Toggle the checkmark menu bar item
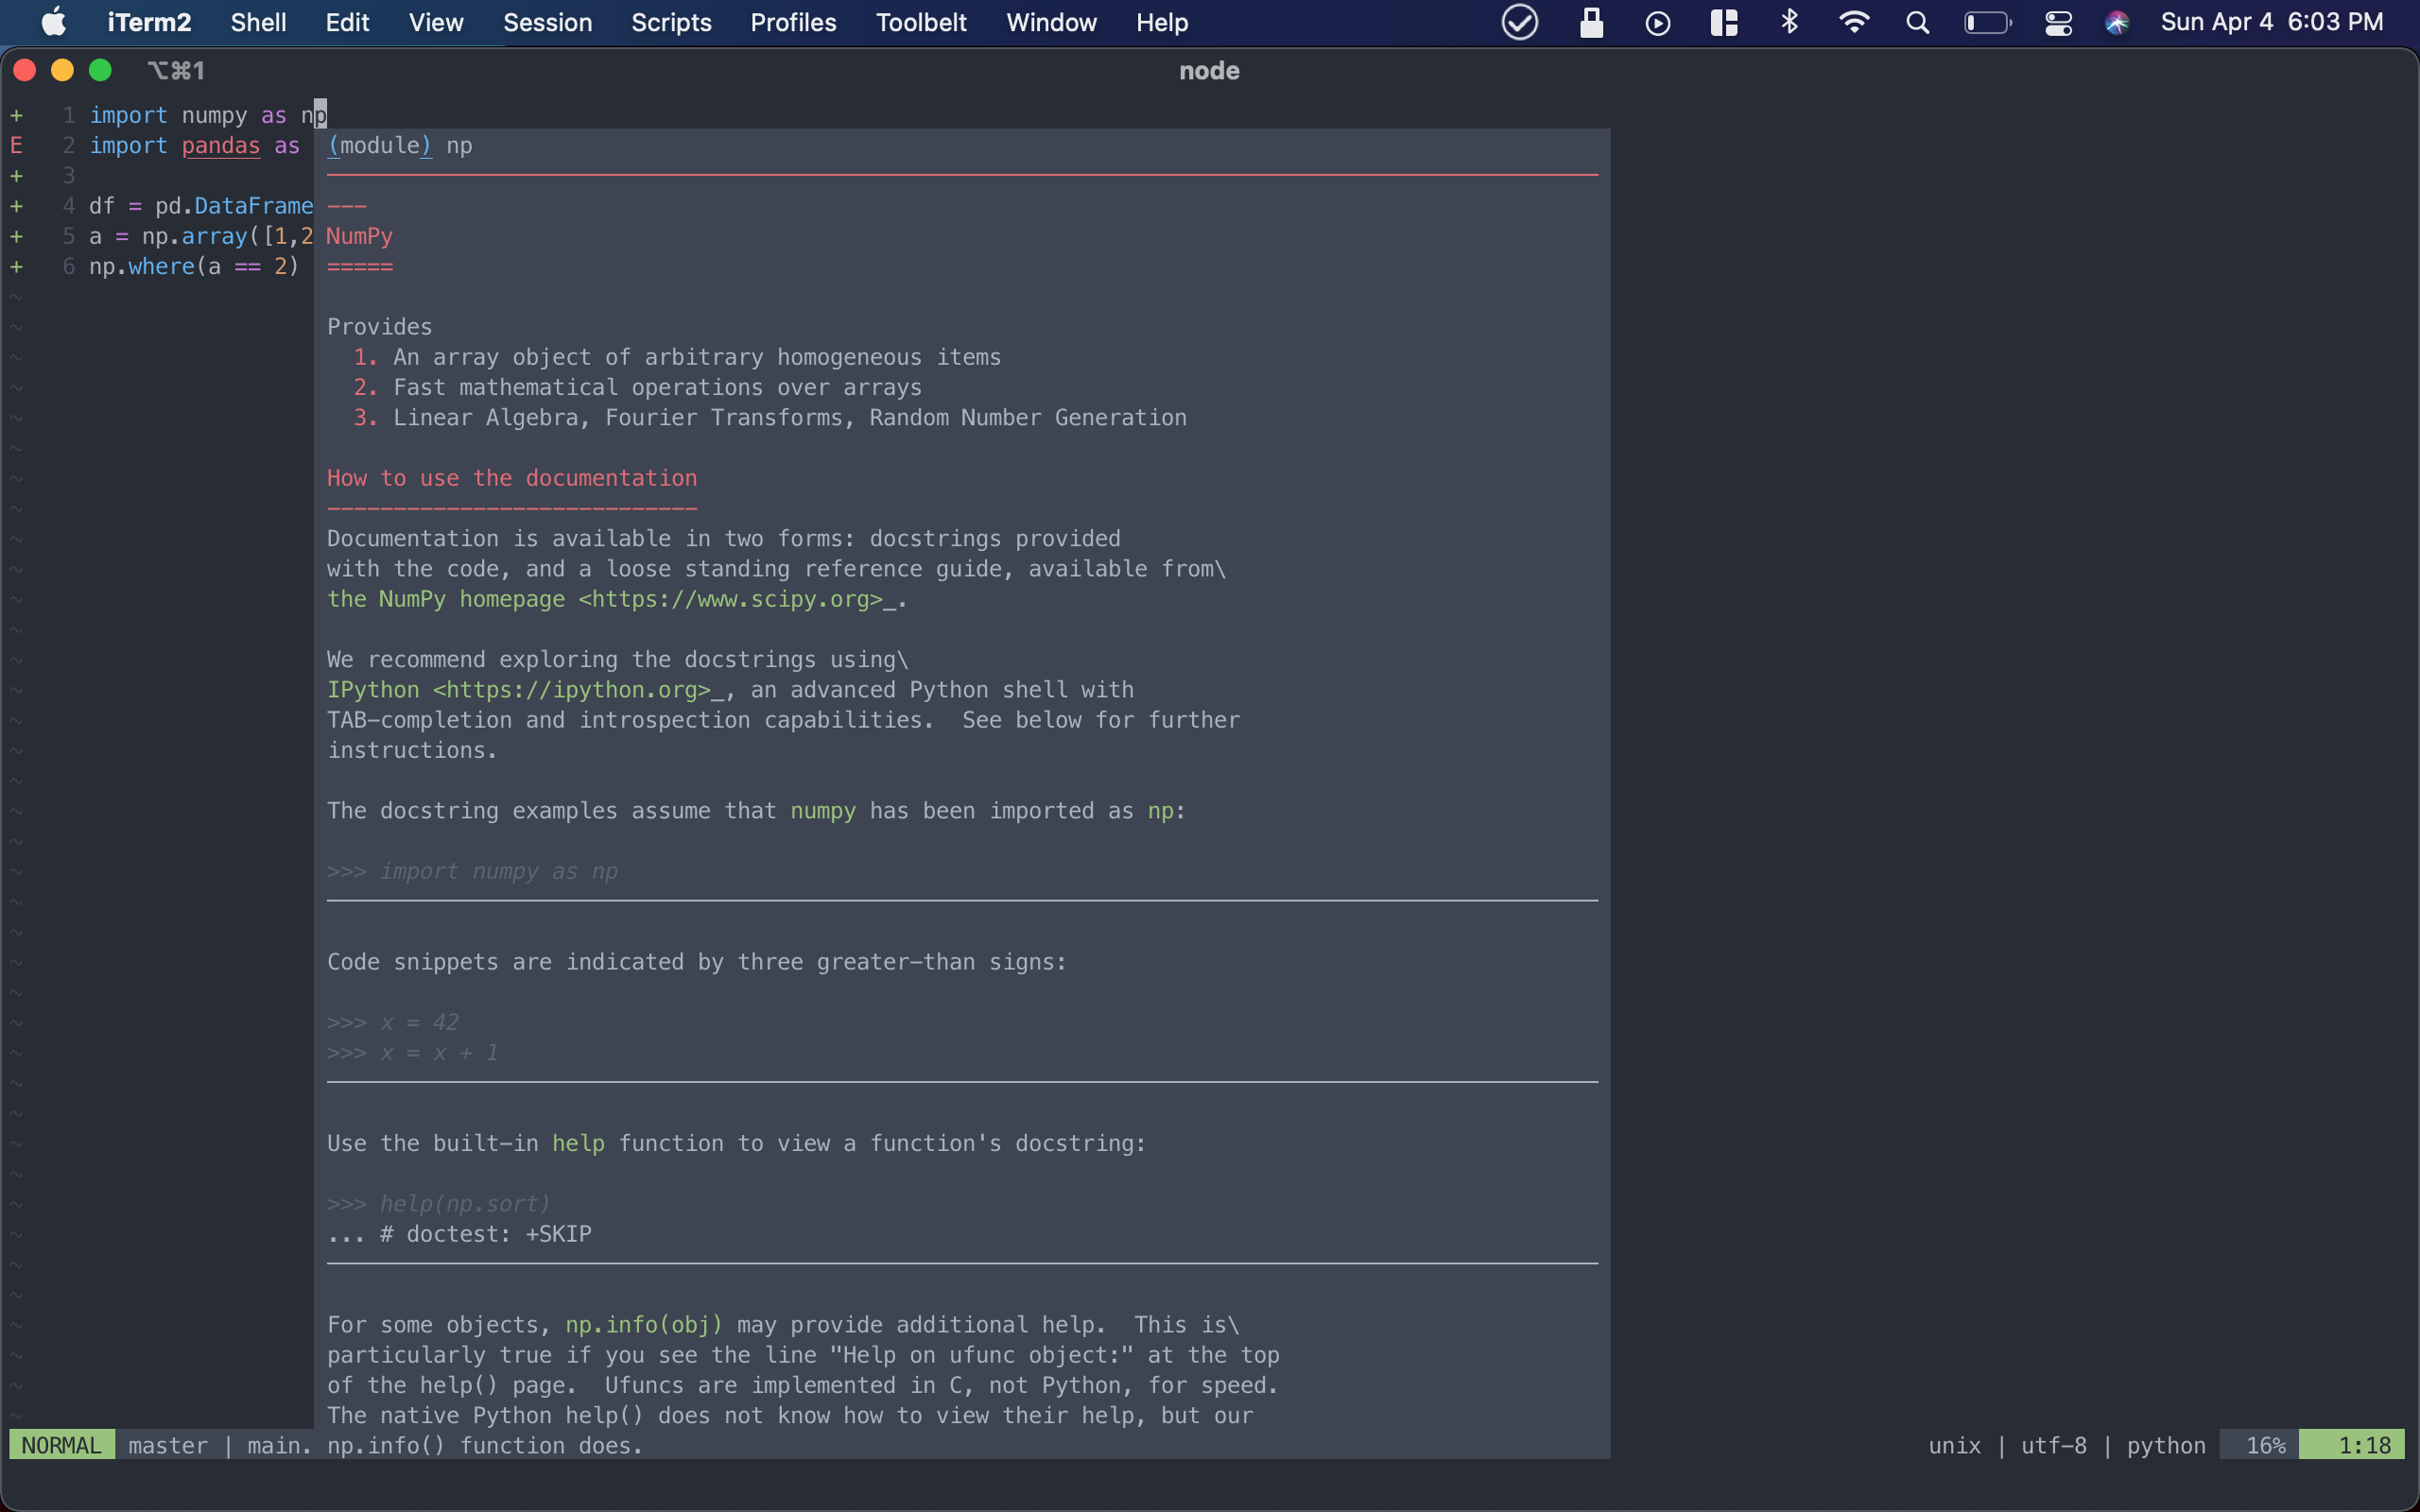The height and width of the screenshot is (1512, 2420). [x=1520, y=22]
